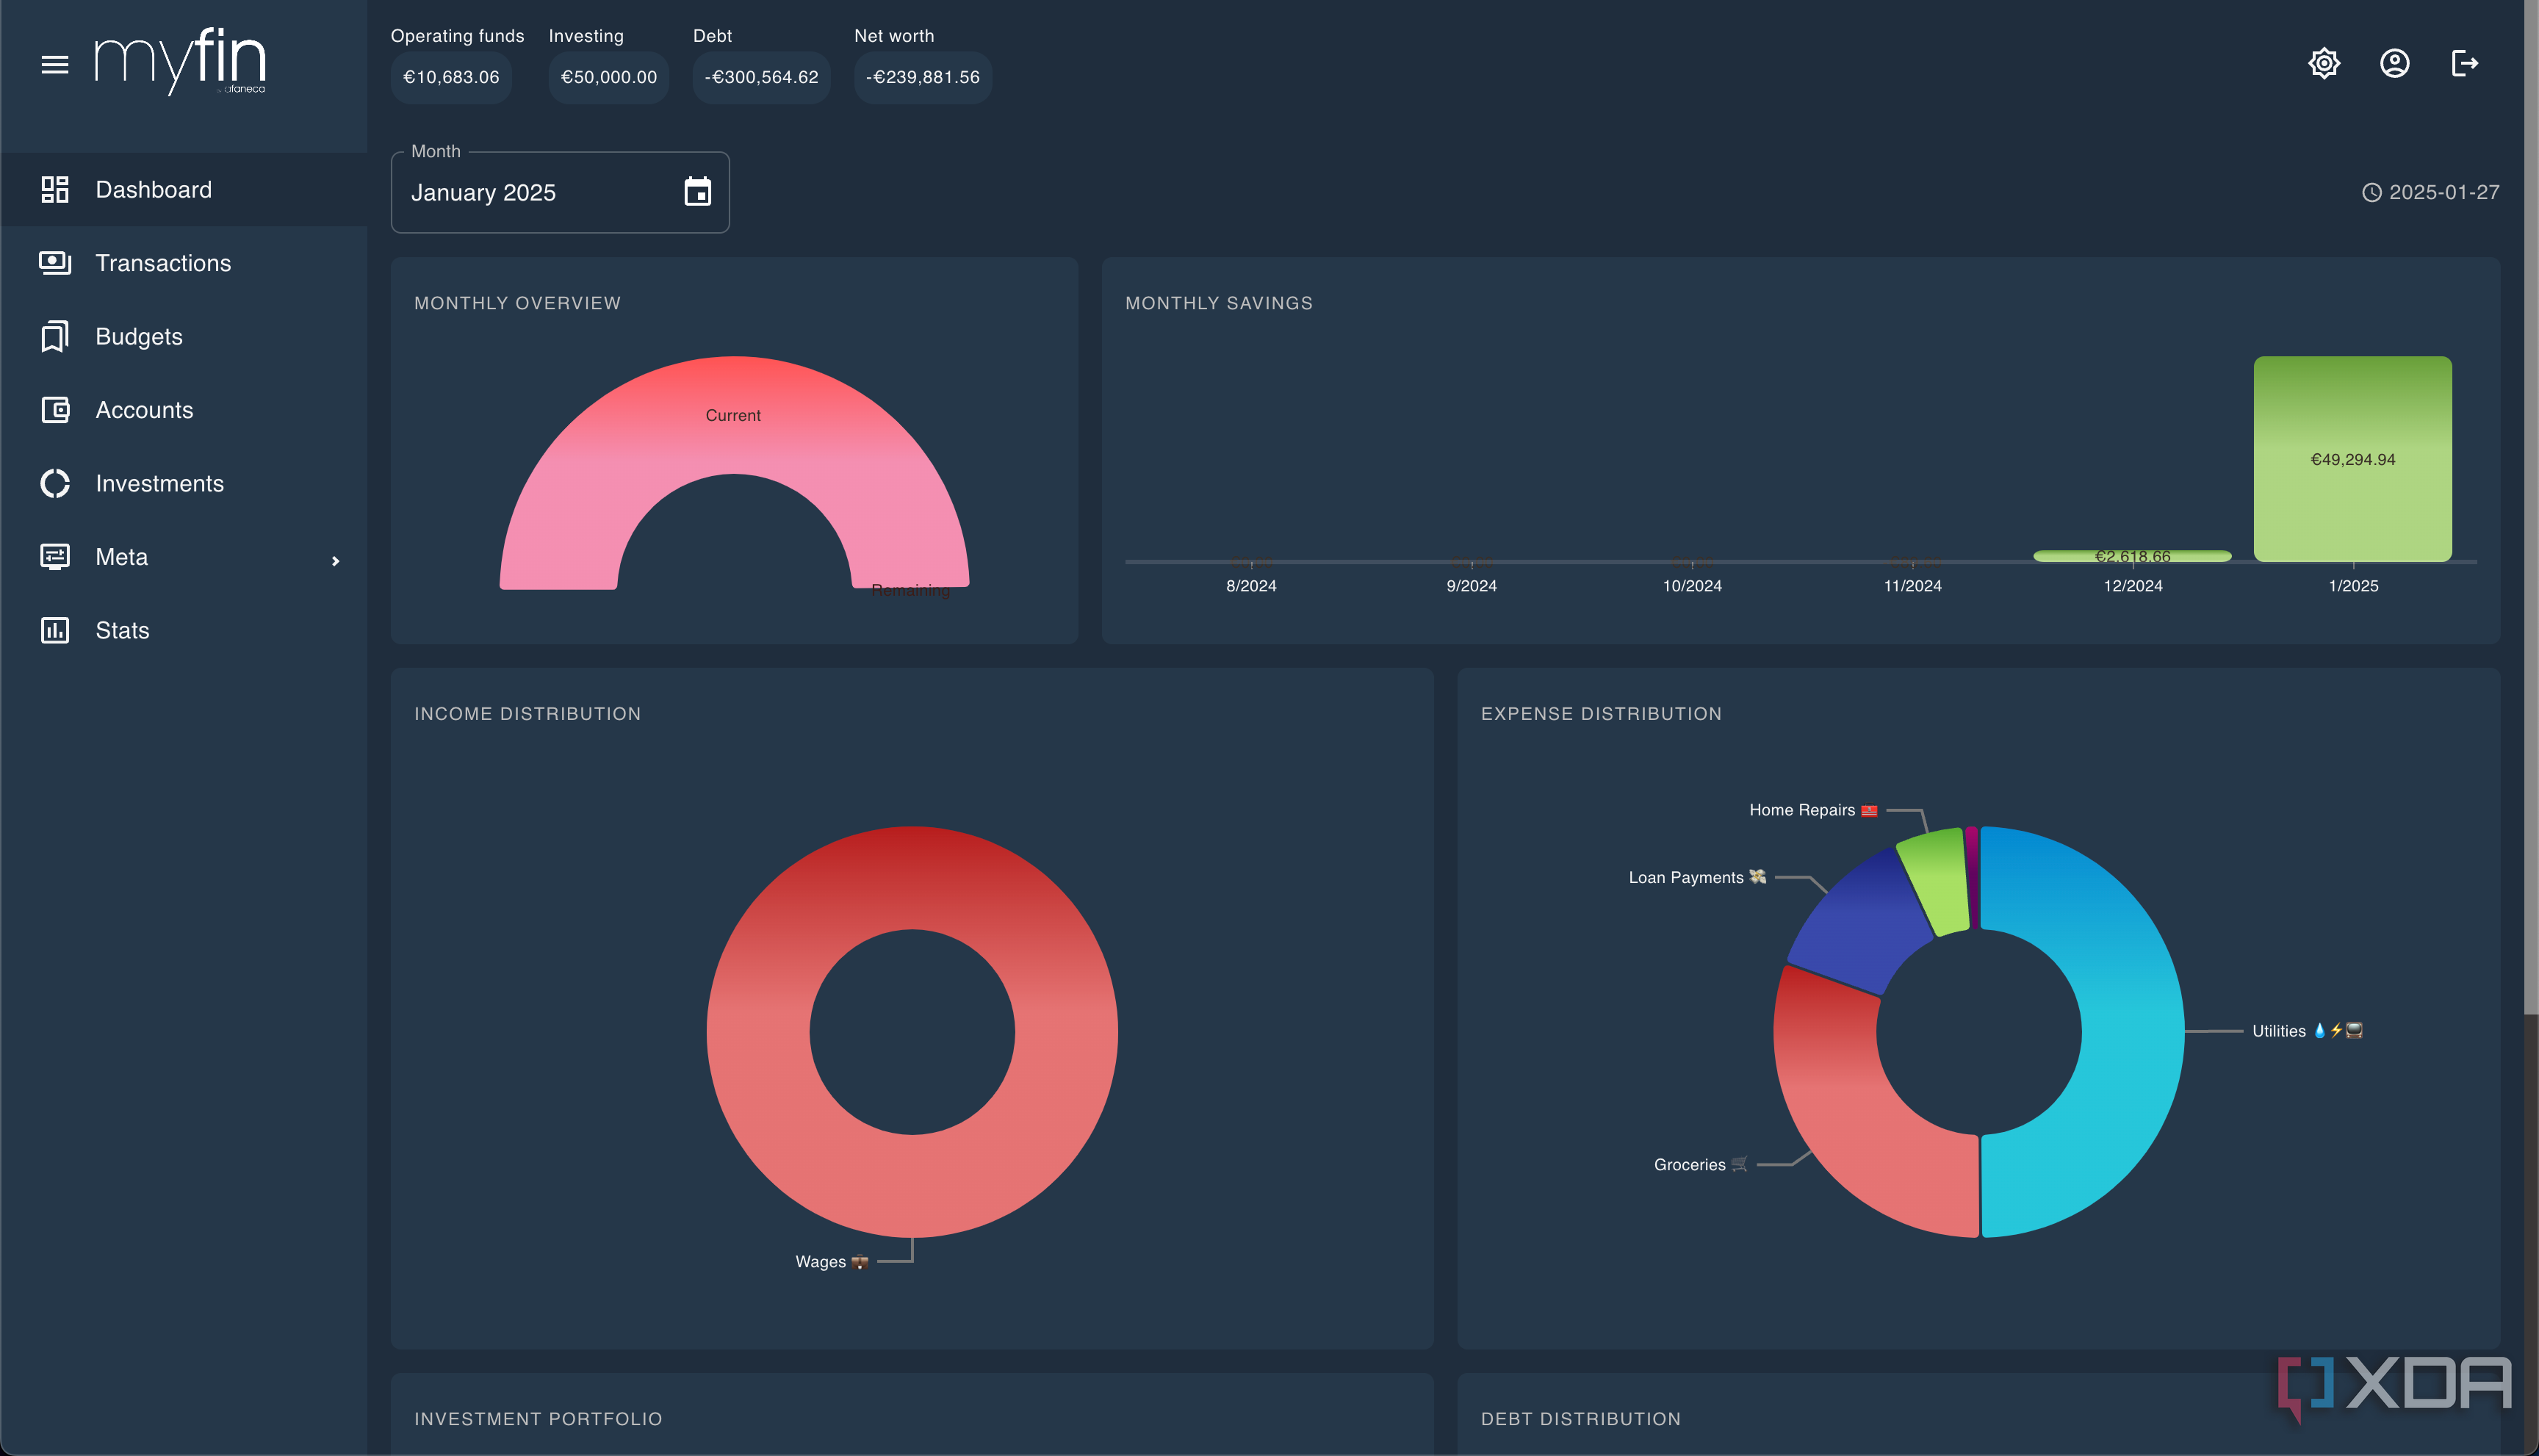The width and height of the screenshot is (2539, 1456).
Task: Click the Accounts wallet icon
Action: [55, 410]
